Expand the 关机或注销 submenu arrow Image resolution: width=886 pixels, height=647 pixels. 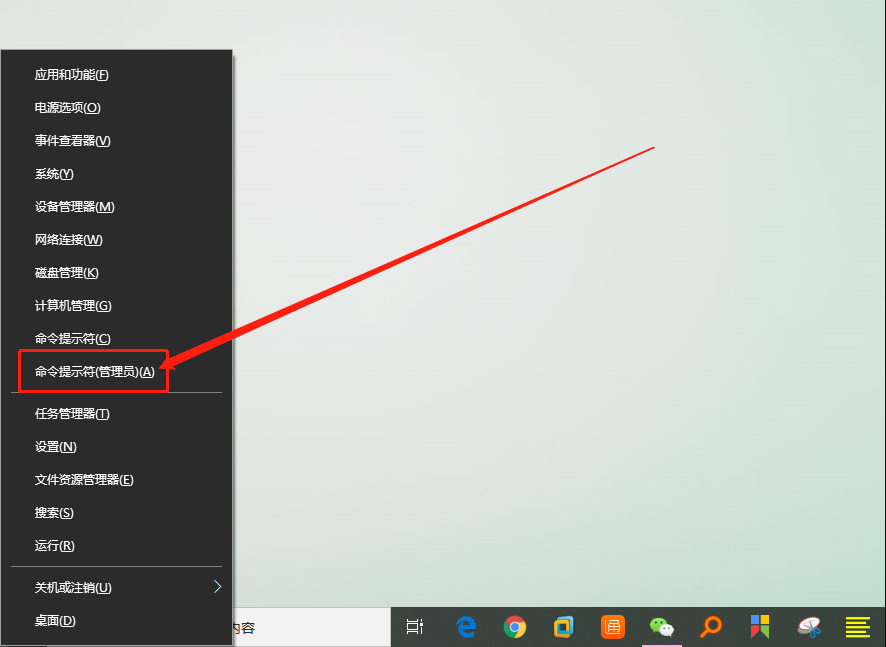[218, 587]
